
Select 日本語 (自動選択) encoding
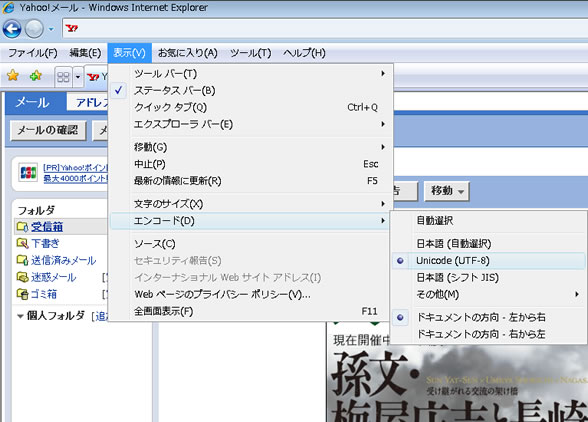coord(489,244)
